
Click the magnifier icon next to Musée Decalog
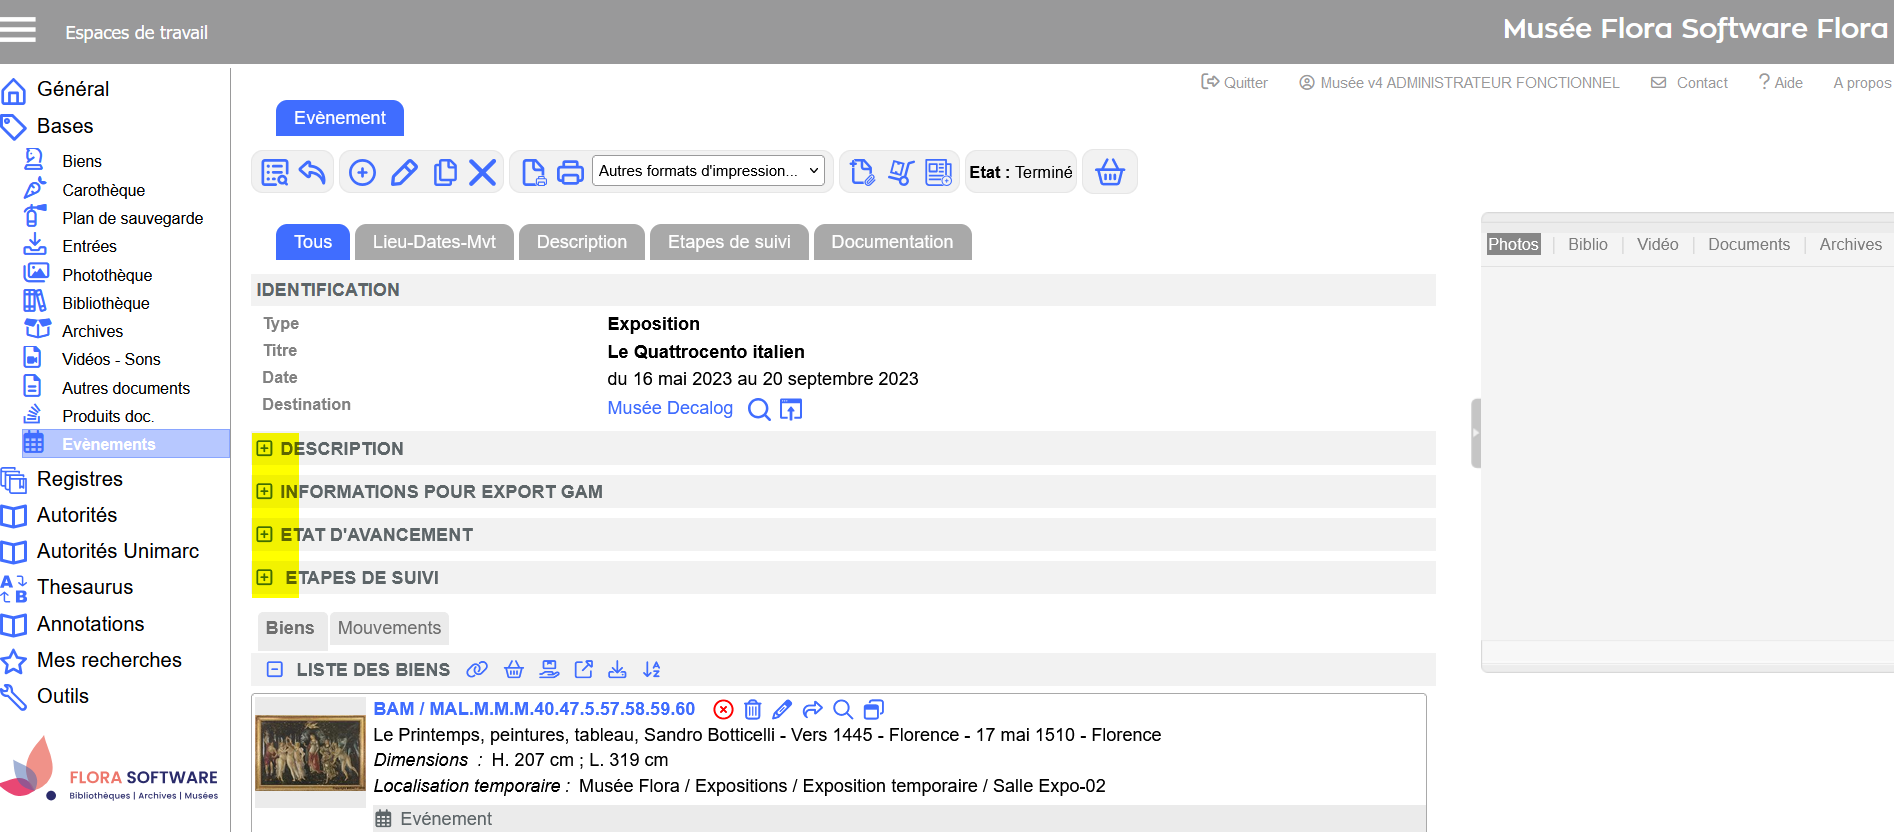point(759,409)
